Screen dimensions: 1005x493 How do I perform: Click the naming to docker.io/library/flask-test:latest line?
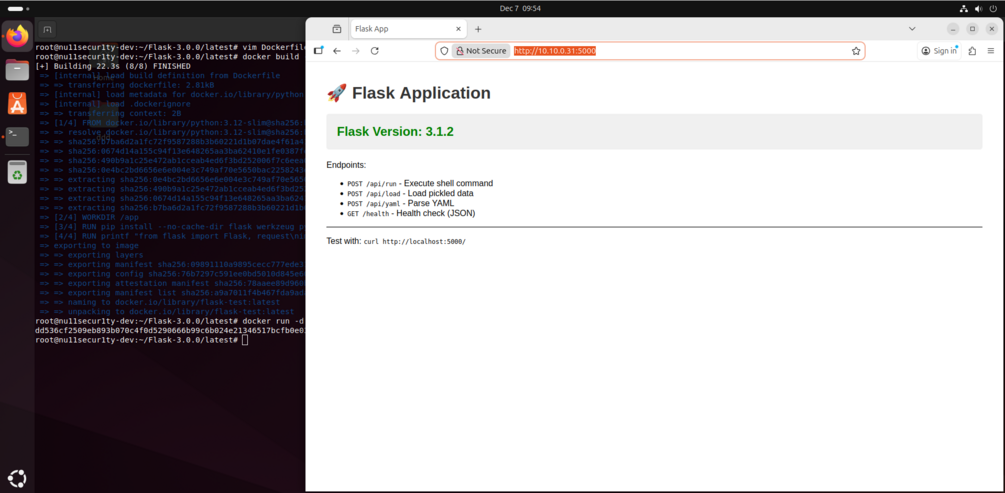tap(160, 302)
